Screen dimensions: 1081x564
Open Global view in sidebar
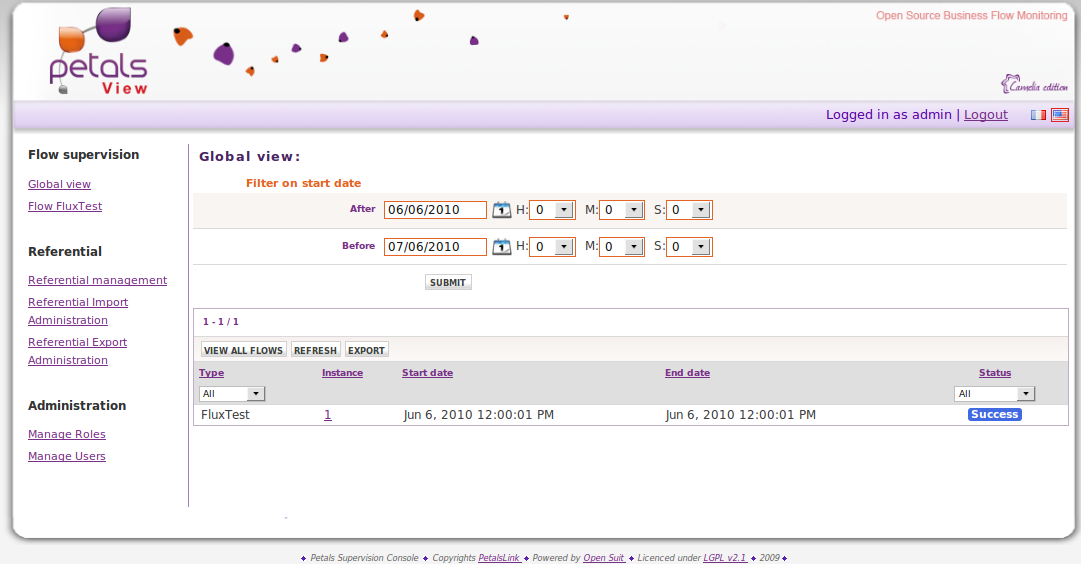59,184
